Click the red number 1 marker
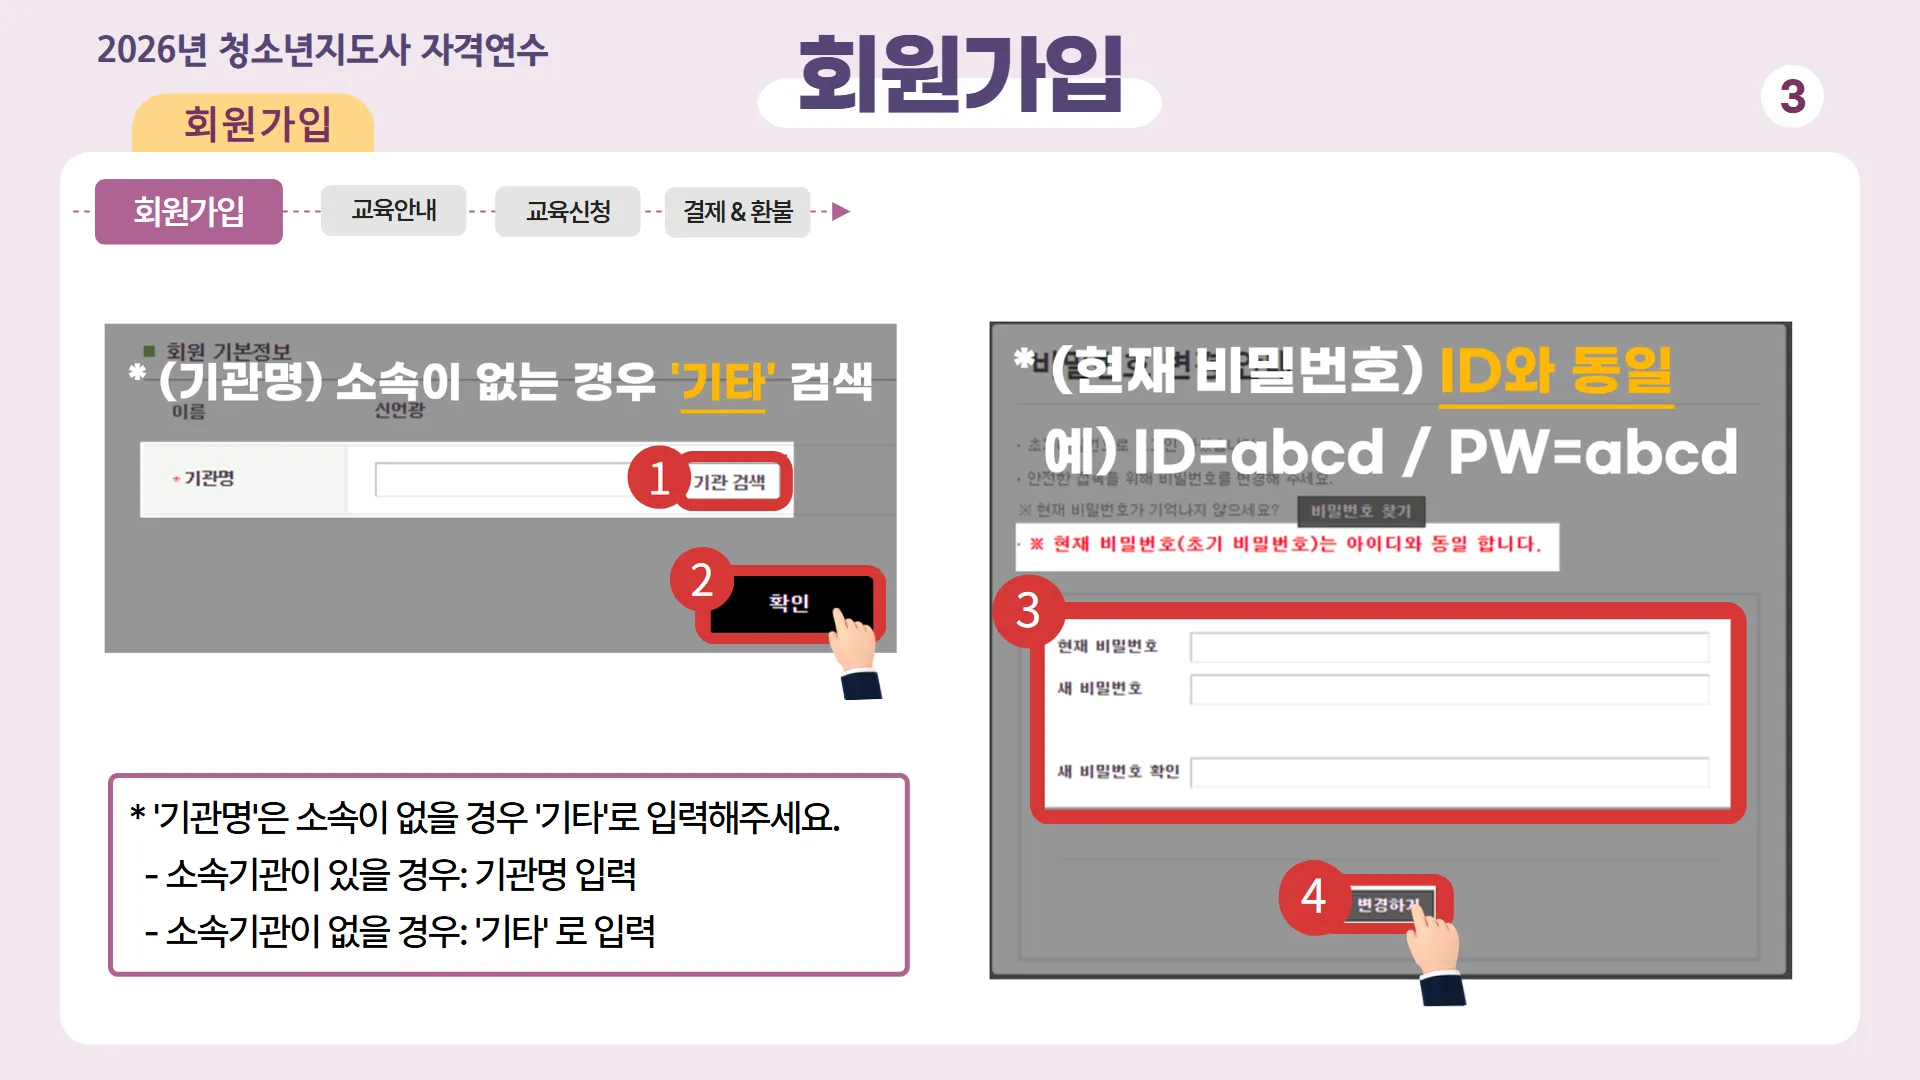Viewport: 1920px width, 1080px height. point(659,478)
